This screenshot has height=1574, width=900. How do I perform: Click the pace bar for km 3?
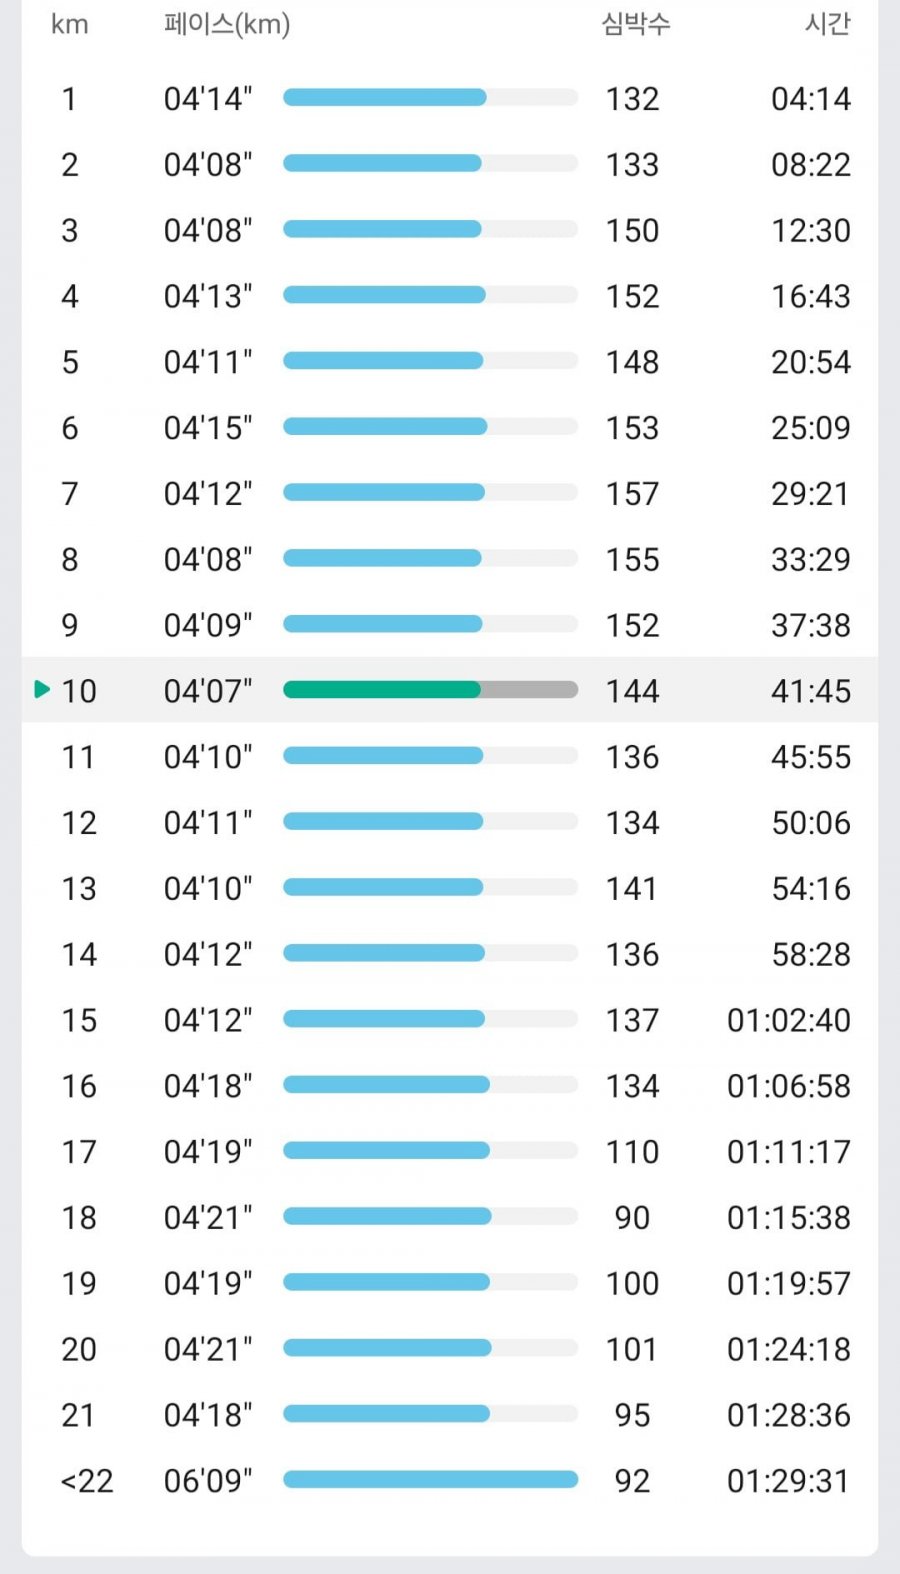(x=430, y=229)
